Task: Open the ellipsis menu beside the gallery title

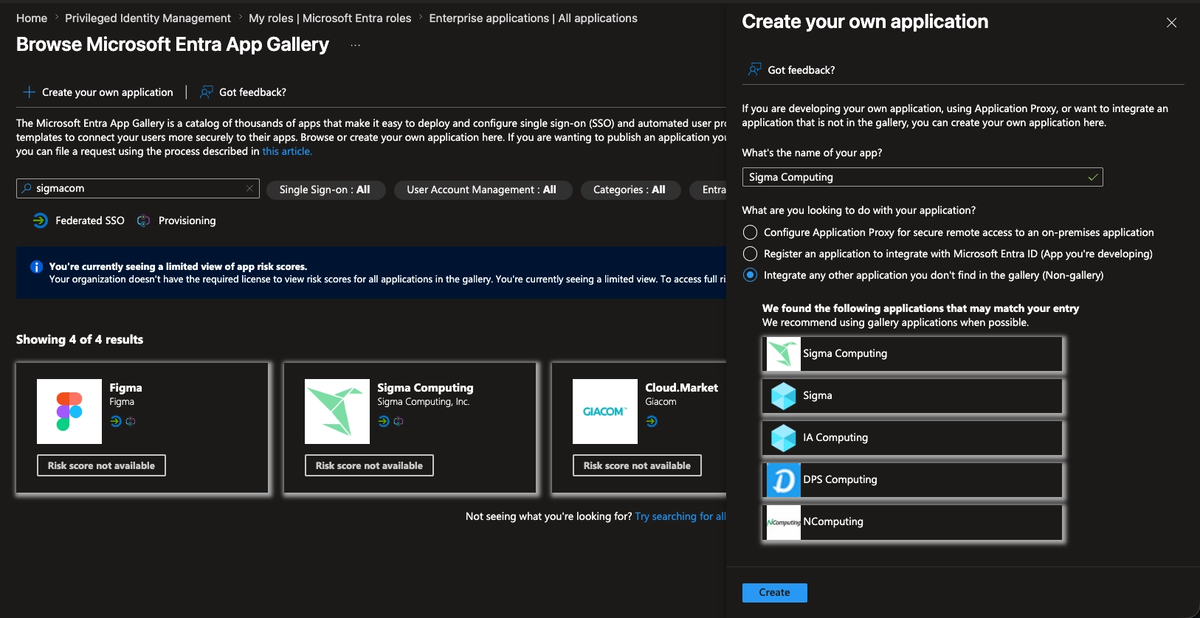Action: click(356, 45)
